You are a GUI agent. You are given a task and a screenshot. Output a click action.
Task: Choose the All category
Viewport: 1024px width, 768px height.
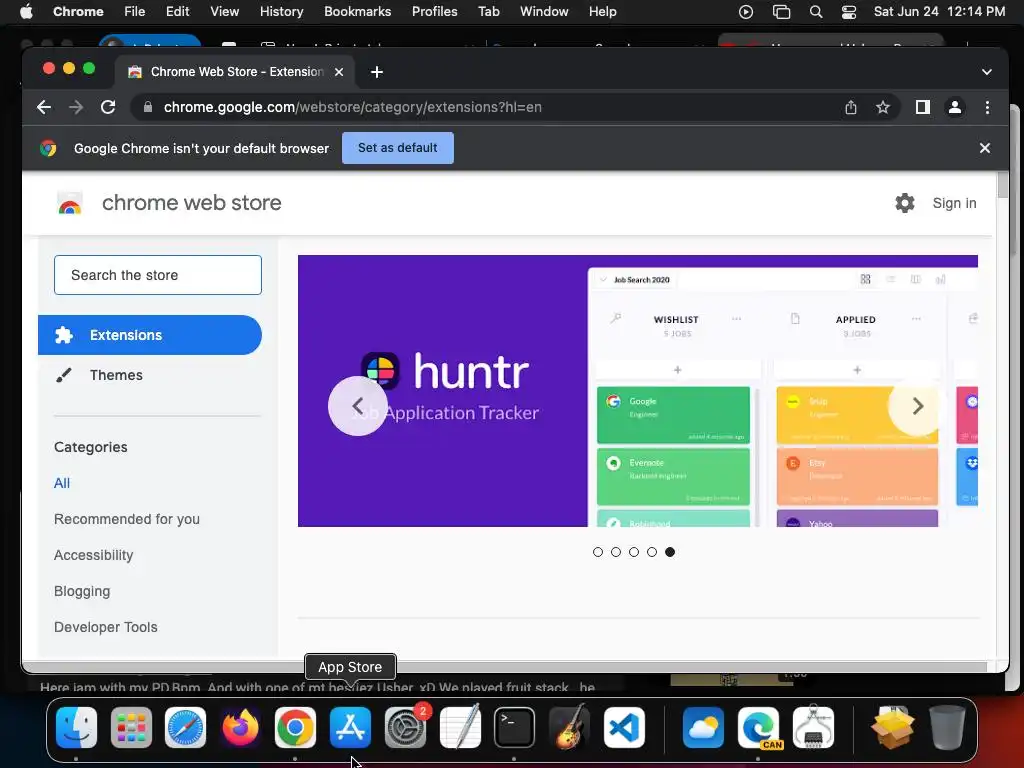[62, 483]
